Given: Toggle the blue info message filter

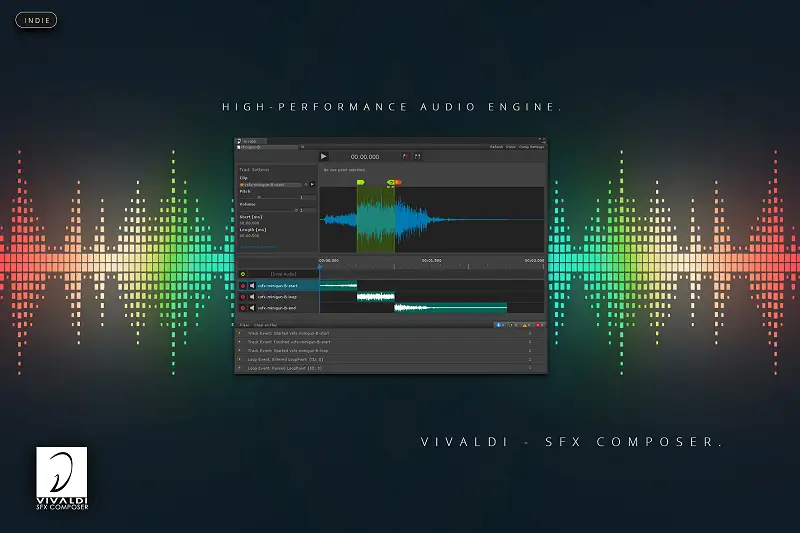Looking at the screenshot, I should (x=500, y=325).
